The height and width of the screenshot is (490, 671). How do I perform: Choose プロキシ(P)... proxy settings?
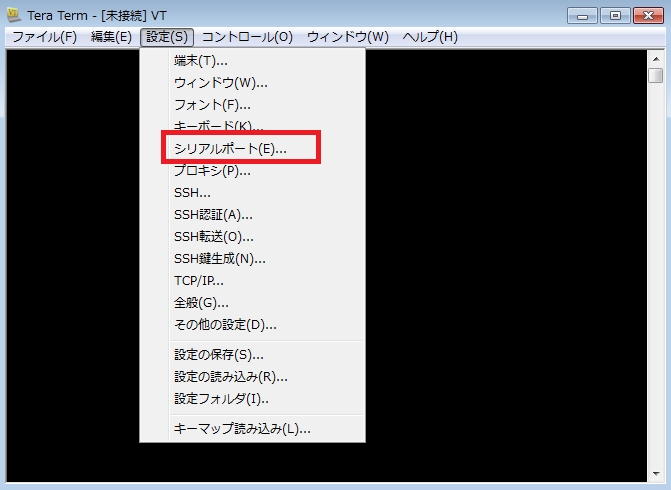click(252, 171)
